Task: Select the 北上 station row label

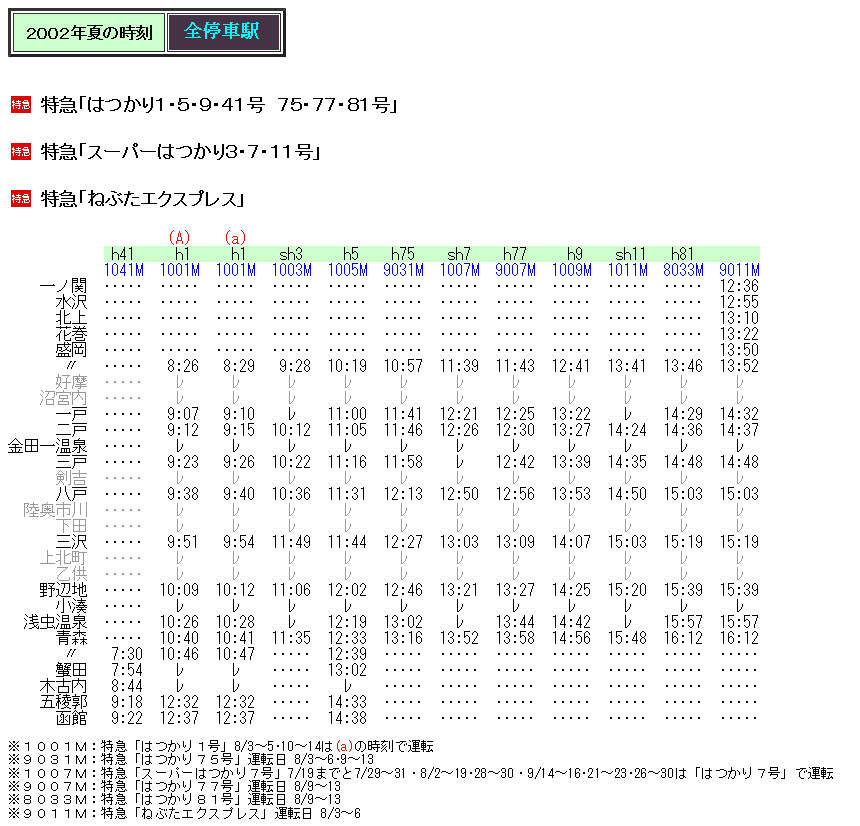Action: tap(71, 318)
